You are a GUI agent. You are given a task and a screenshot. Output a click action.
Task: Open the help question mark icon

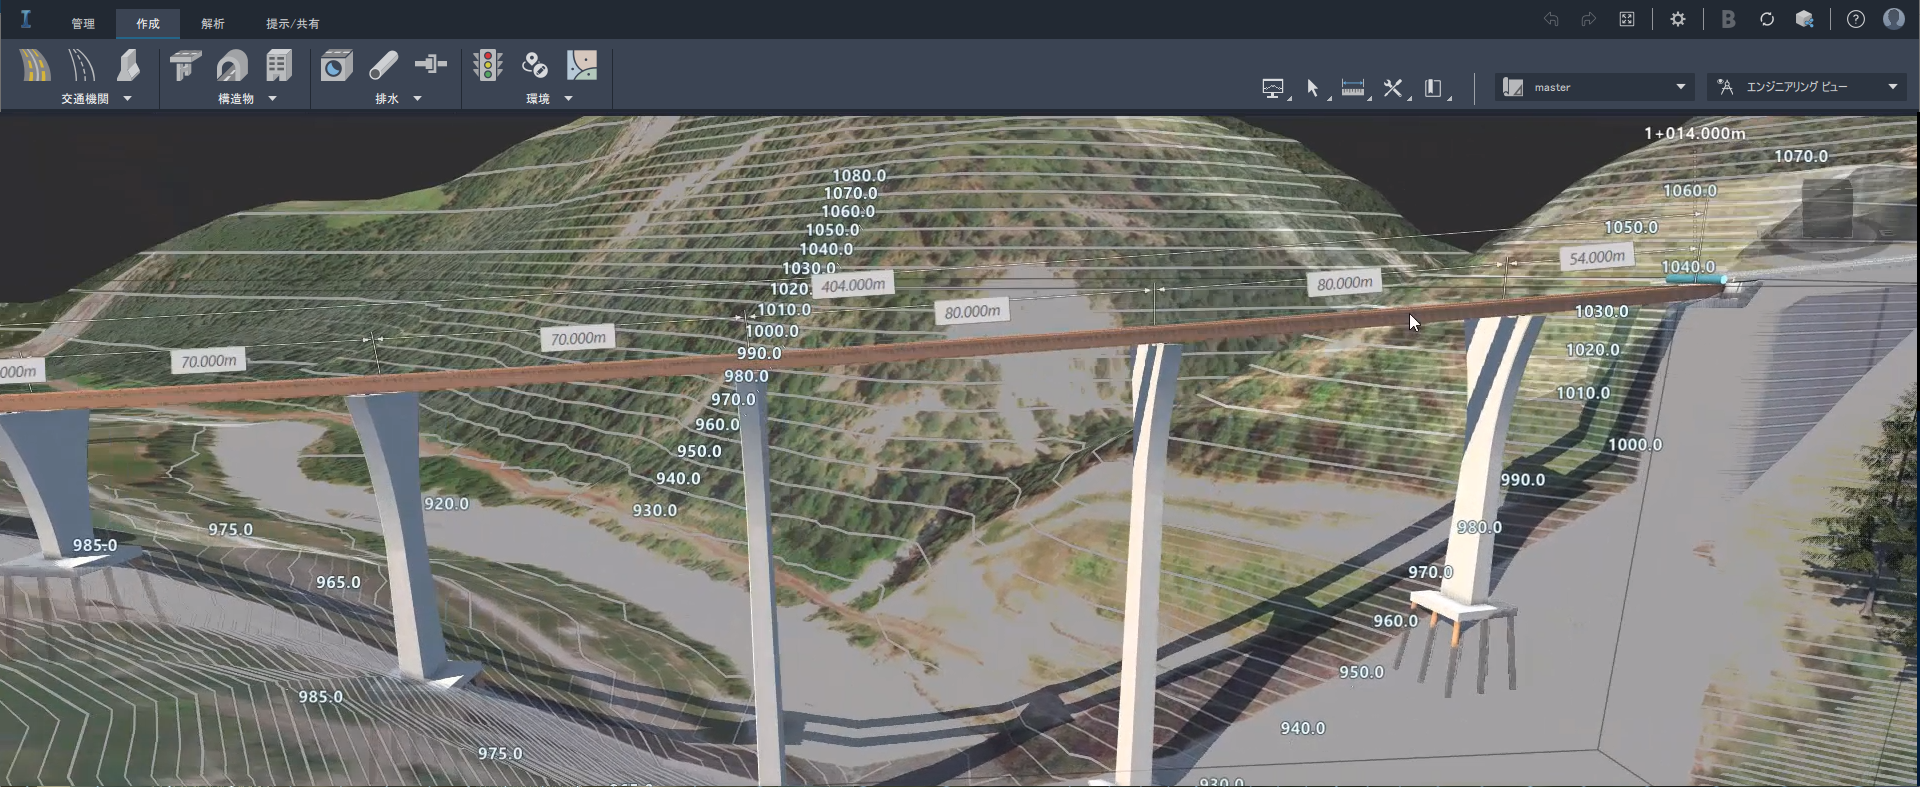1856,19
